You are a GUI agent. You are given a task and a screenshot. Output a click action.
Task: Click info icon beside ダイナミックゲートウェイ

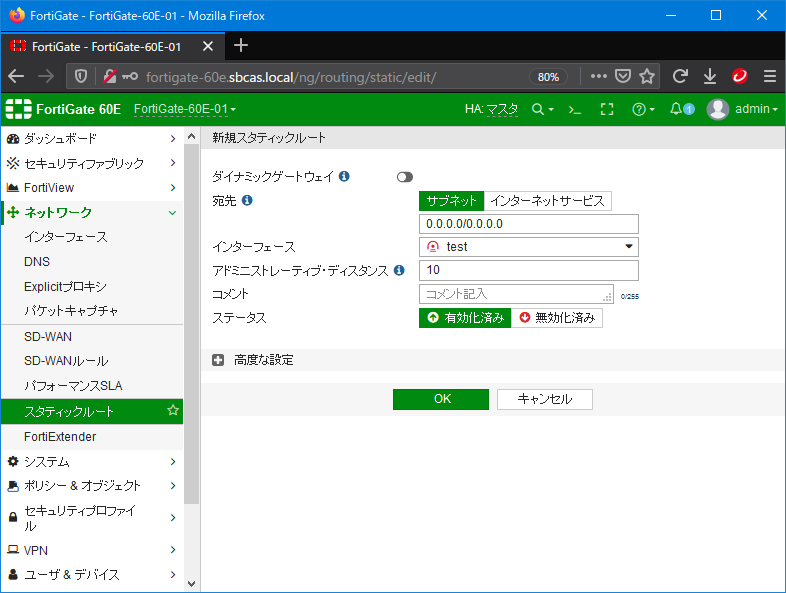click(344, 176)
